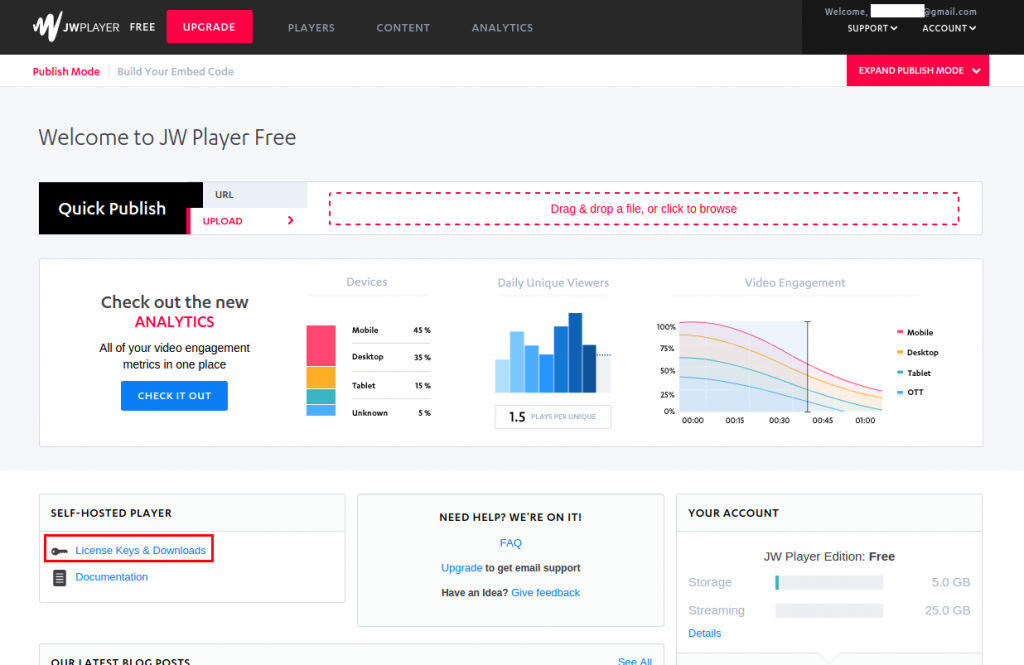Viewport: 1024px width, 665px height.
Task: Open the Analytics menu item
Action: (x=502, y=28)
